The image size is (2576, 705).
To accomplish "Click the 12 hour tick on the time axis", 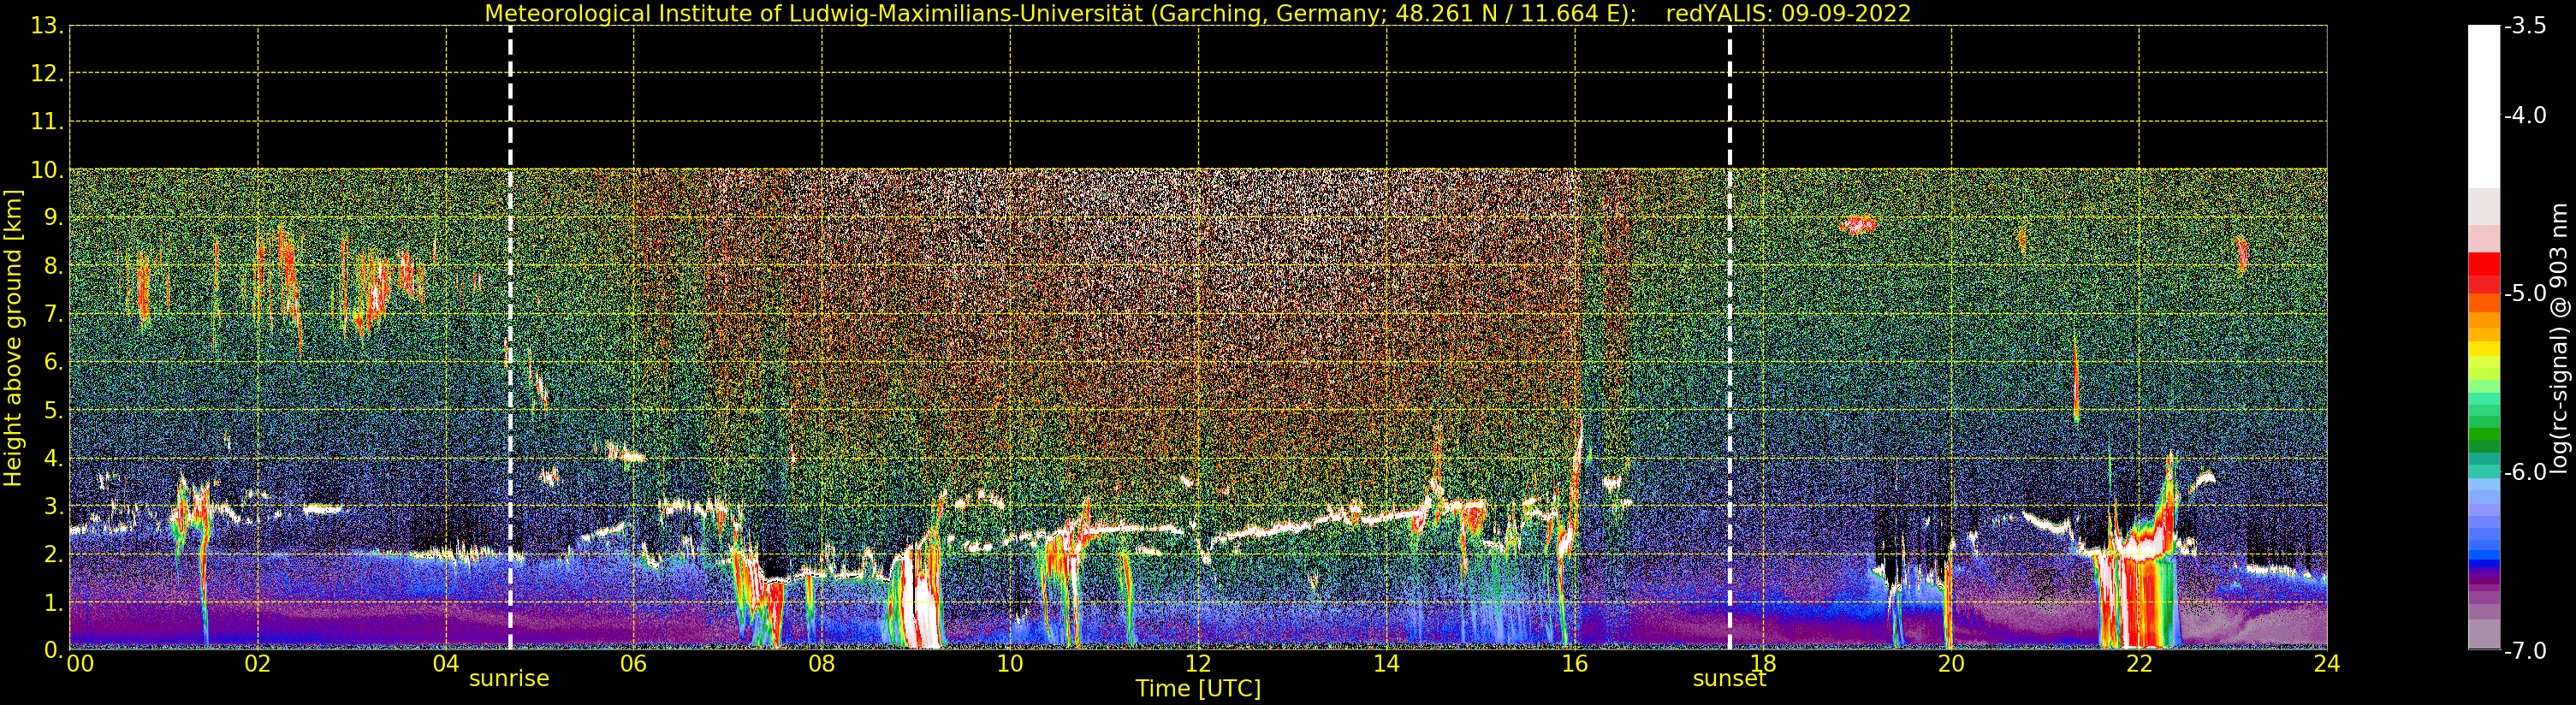I will pos(1198,664).
